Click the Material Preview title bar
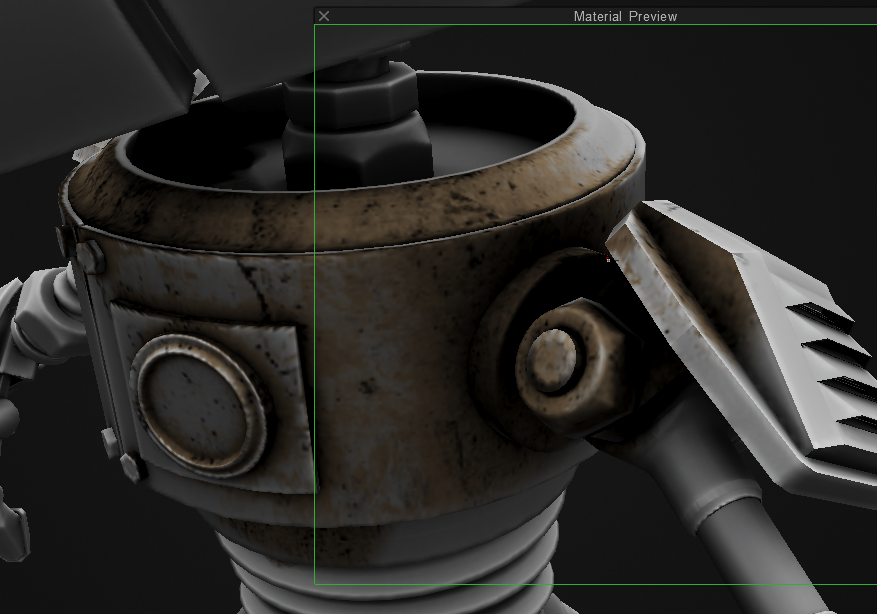The height and width of the screenshot is (614, 877). click(x=625, y=16)
